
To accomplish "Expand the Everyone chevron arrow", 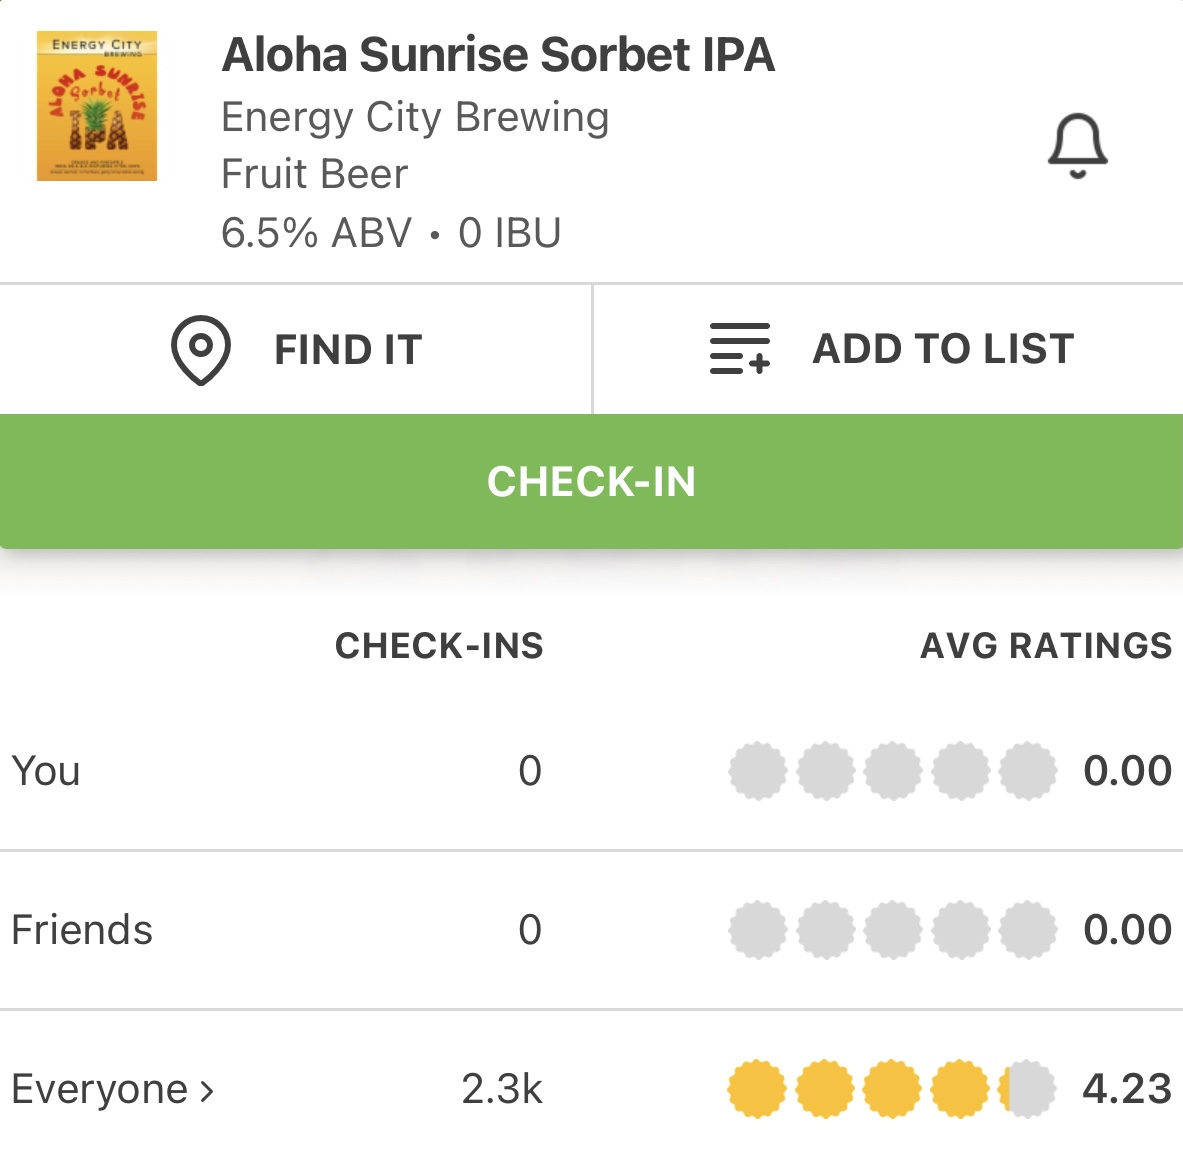I will point(207,1090).
